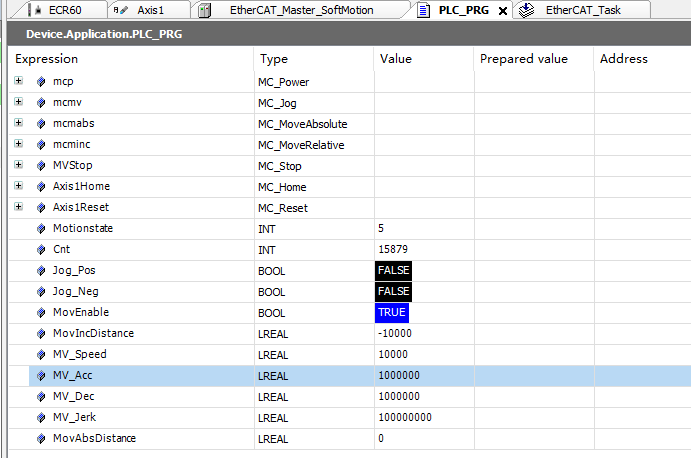Switch to the Axis1 tab

(x=150, y=10)
